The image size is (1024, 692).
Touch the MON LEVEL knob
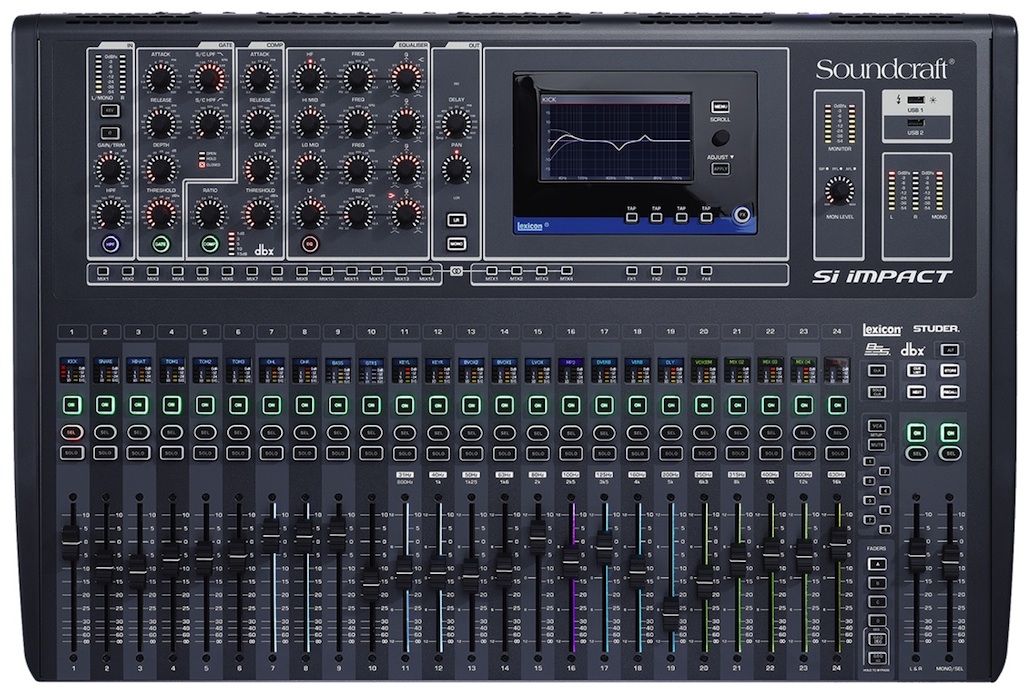(x=839, y=191)
